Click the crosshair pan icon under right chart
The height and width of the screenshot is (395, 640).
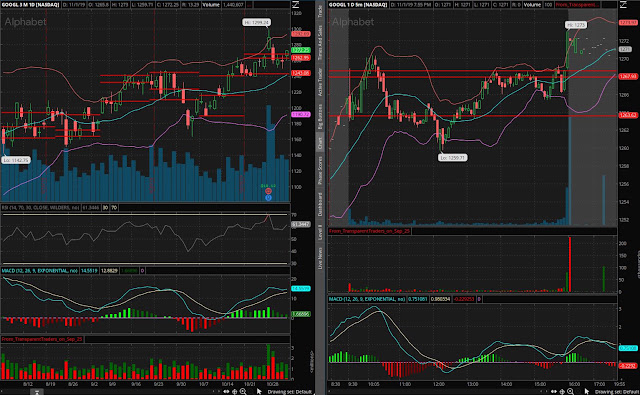click(562, 391)
